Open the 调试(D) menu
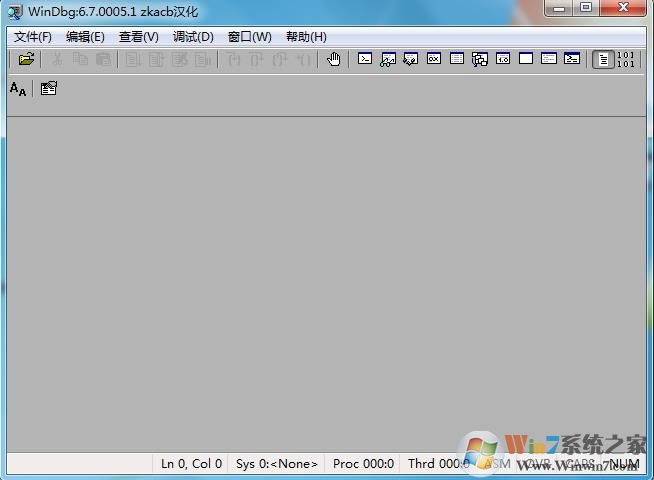The height and width of the screenshot is (480, 654). 193,37
